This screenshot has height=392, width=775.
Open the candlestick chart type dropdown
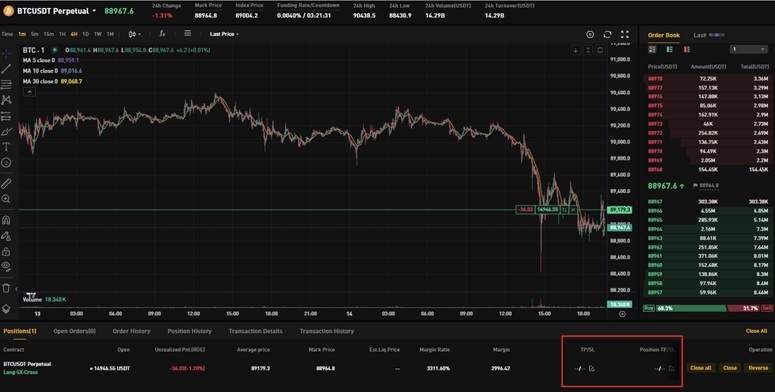tap(134, 34)
